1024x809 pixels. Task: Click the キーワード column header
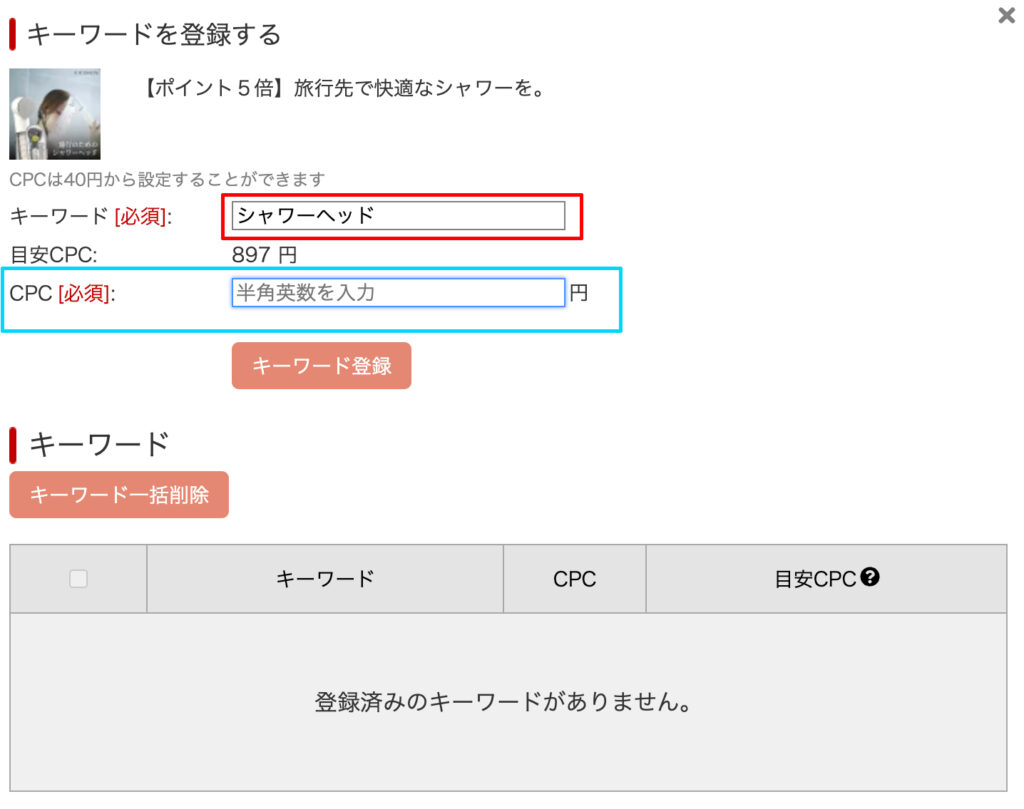point(325,579)
